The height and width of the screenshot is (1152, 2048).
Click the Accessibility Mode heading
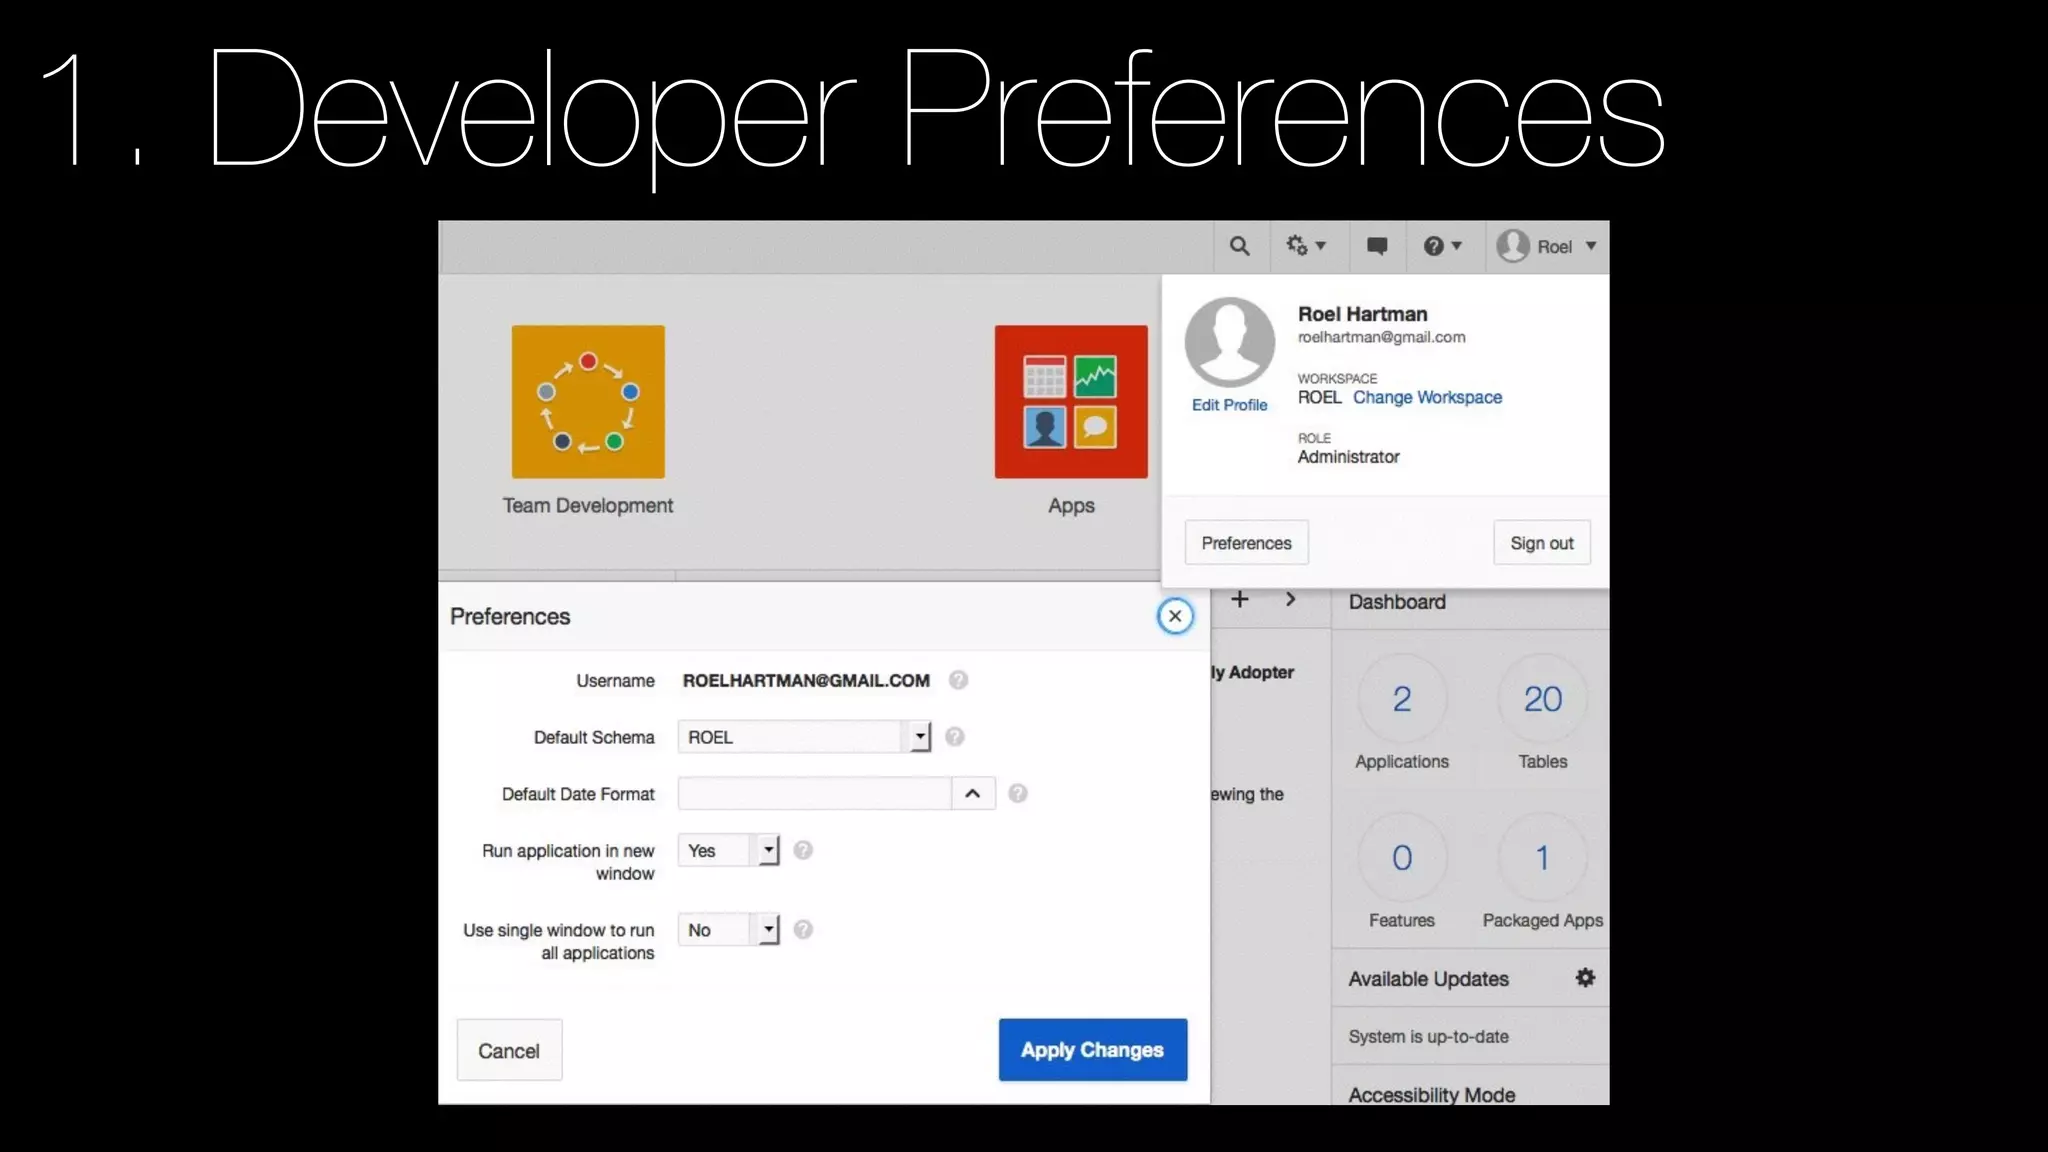1431,1094
